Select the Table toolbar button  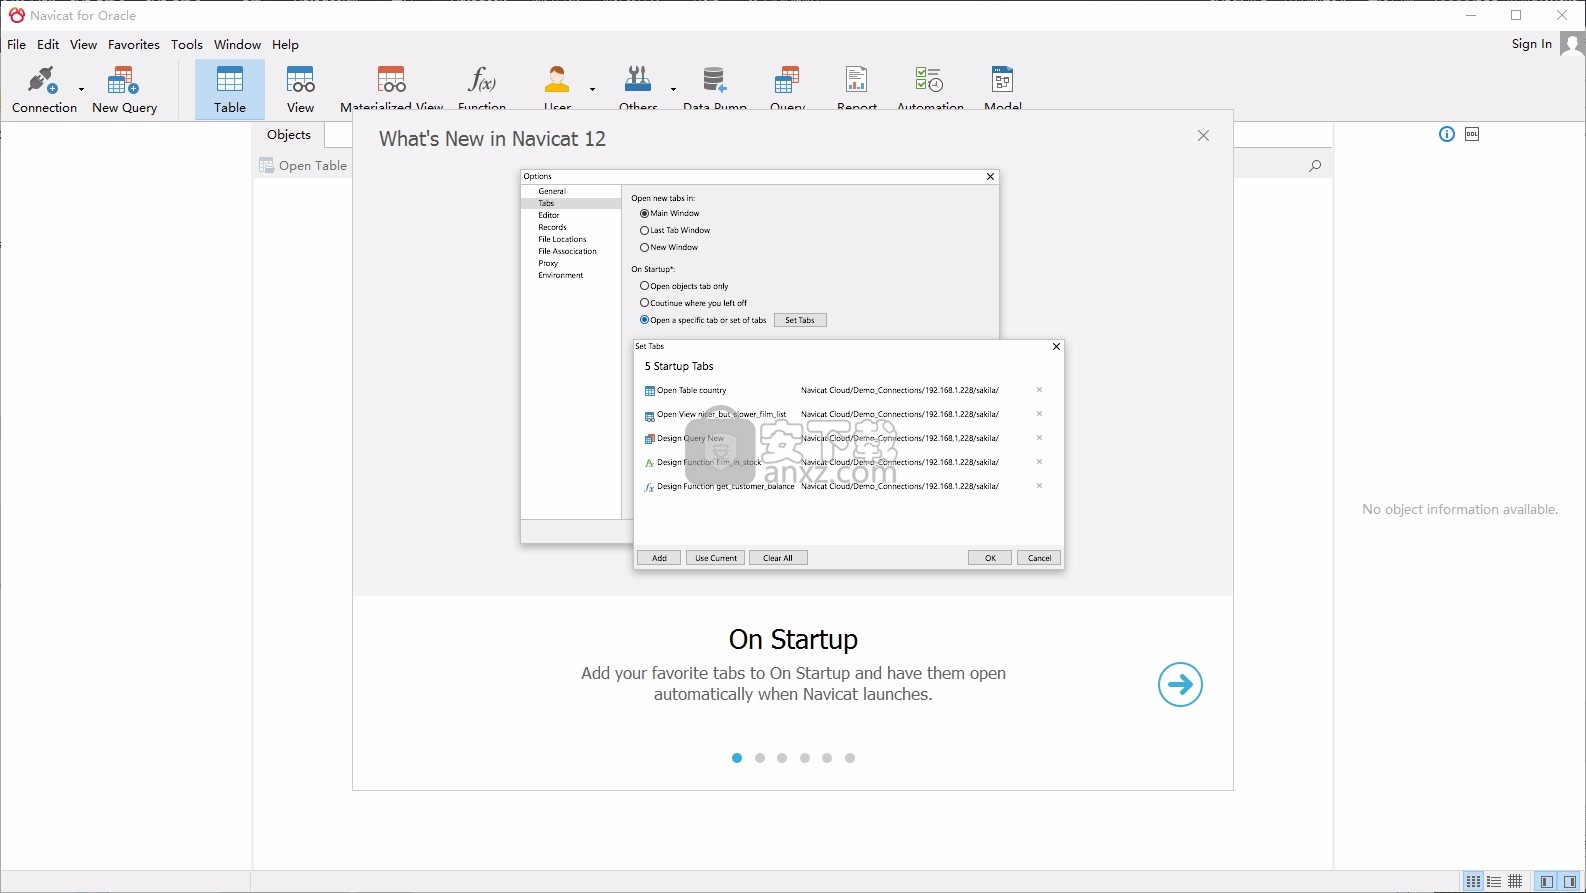coord(230,89)
